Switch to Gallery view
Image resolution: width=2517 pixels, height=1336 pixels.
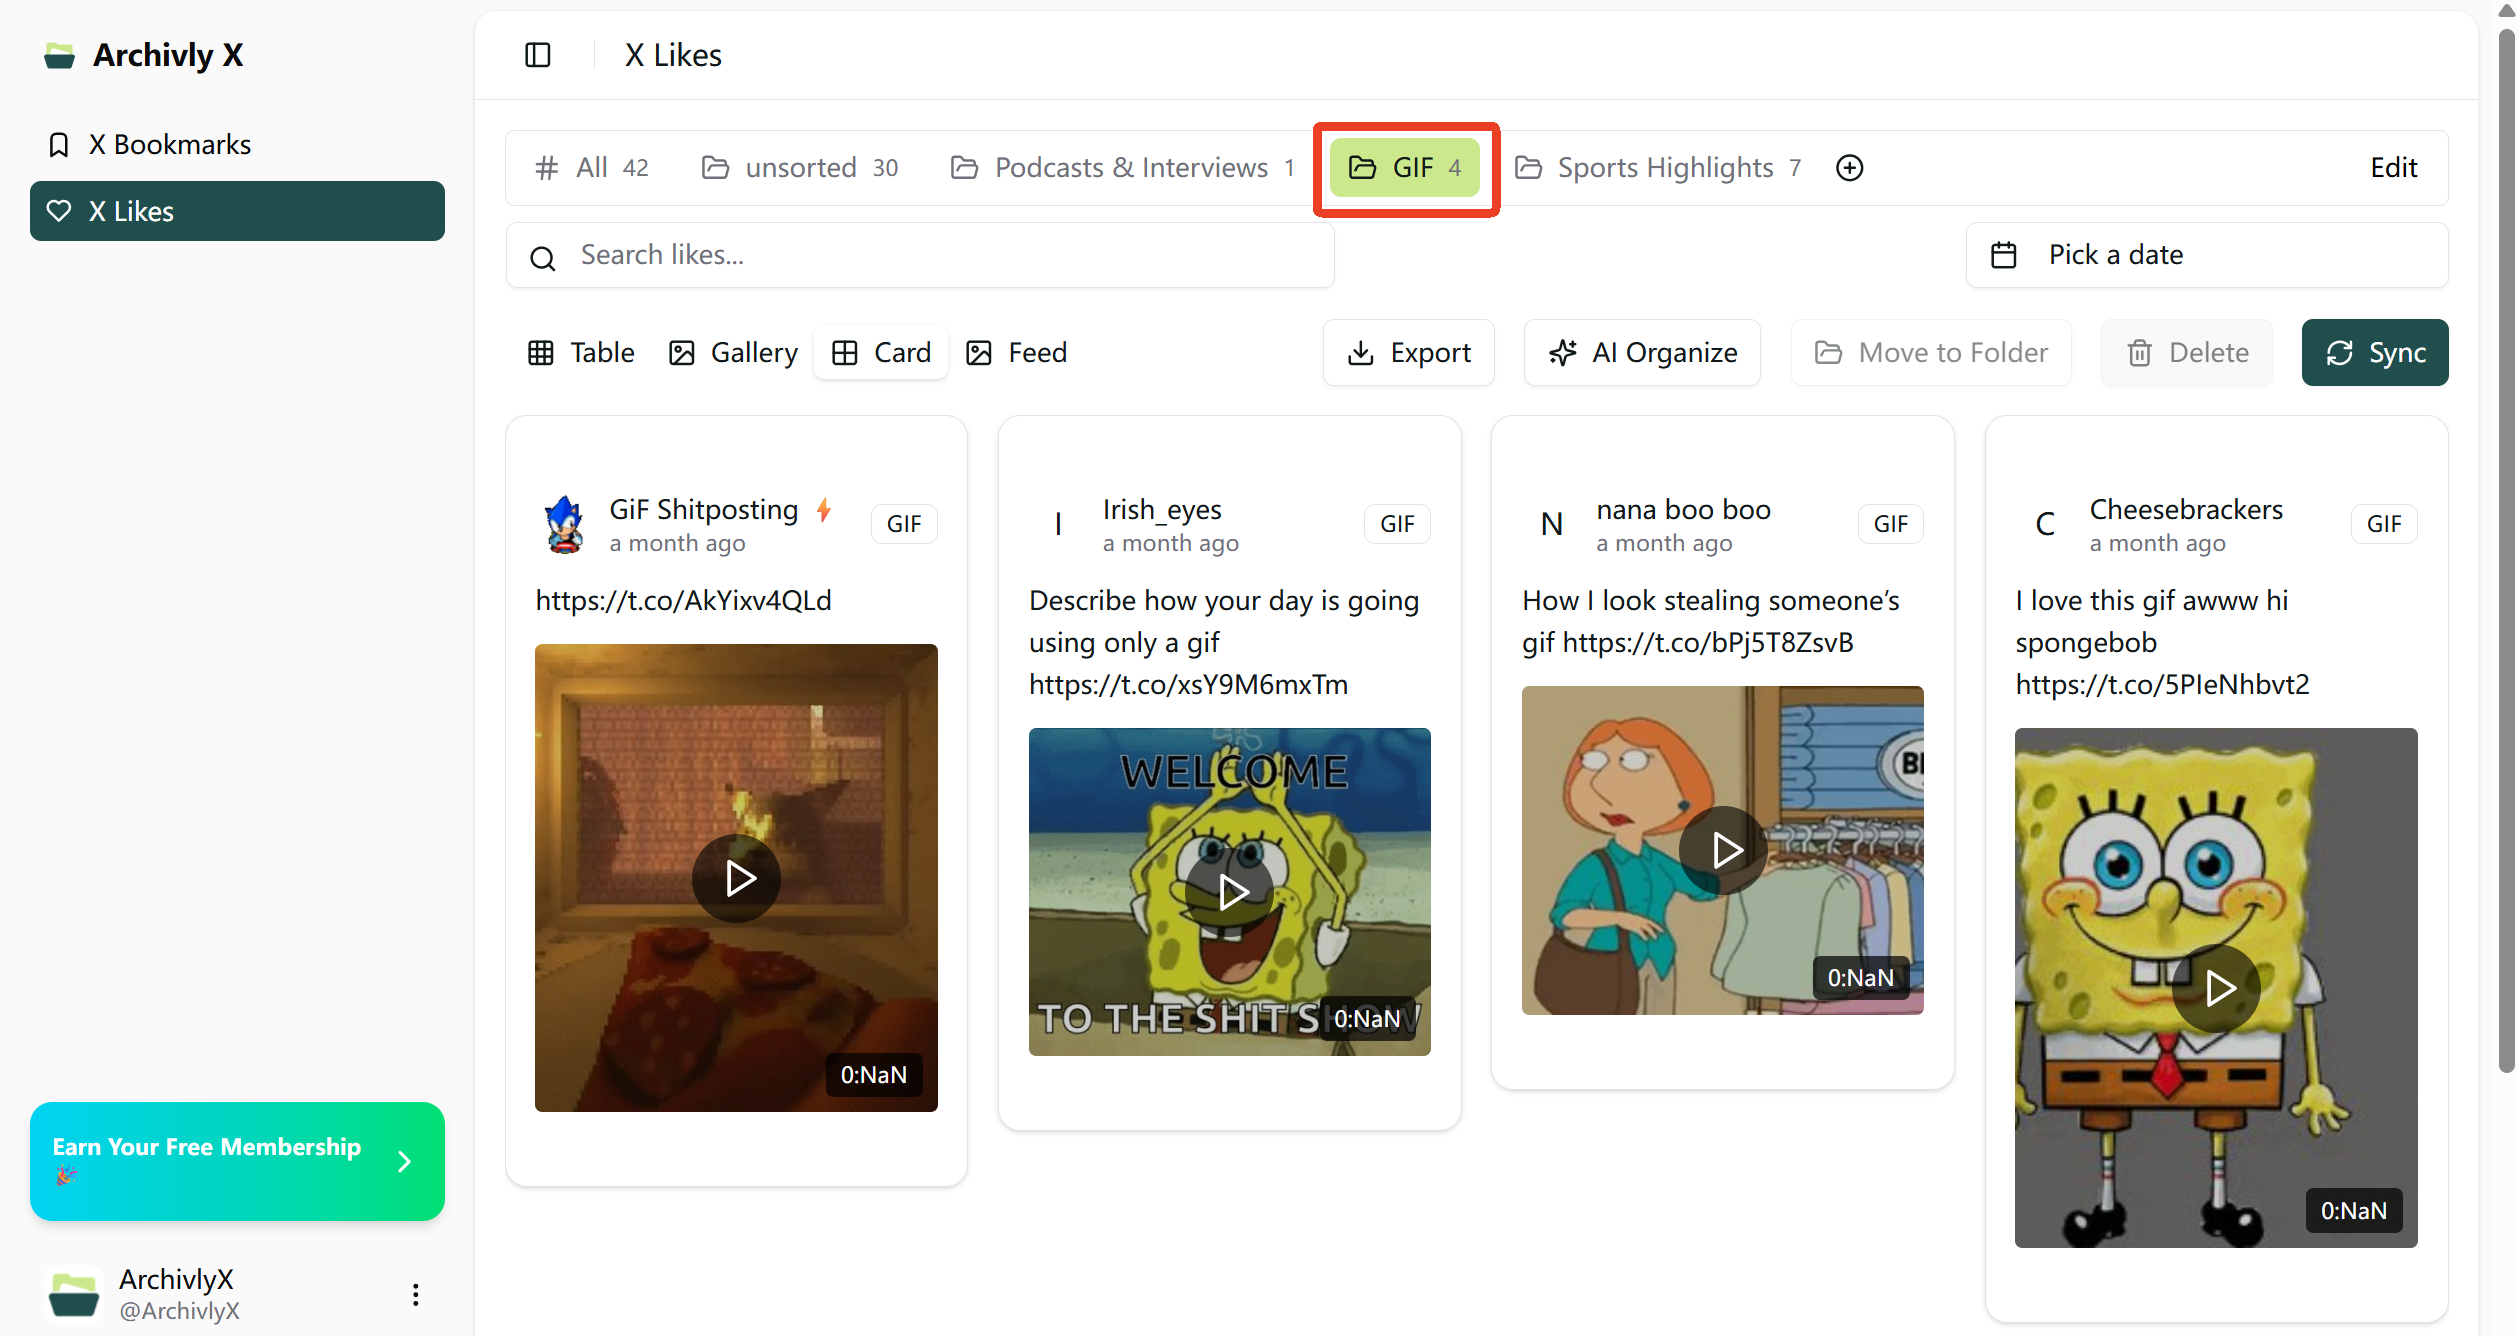[733, 353]
